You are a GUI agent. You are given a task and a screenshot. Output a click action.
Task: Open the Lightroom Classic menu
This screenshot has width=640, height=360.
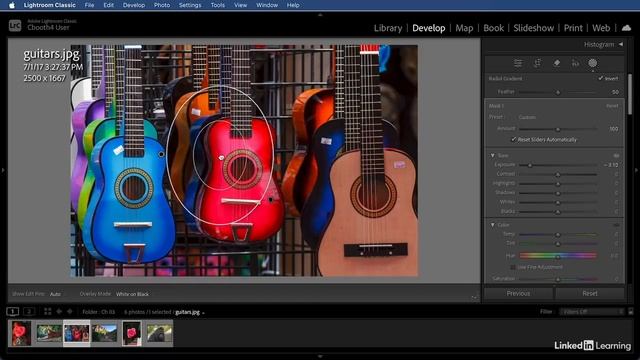click(49, 5)
